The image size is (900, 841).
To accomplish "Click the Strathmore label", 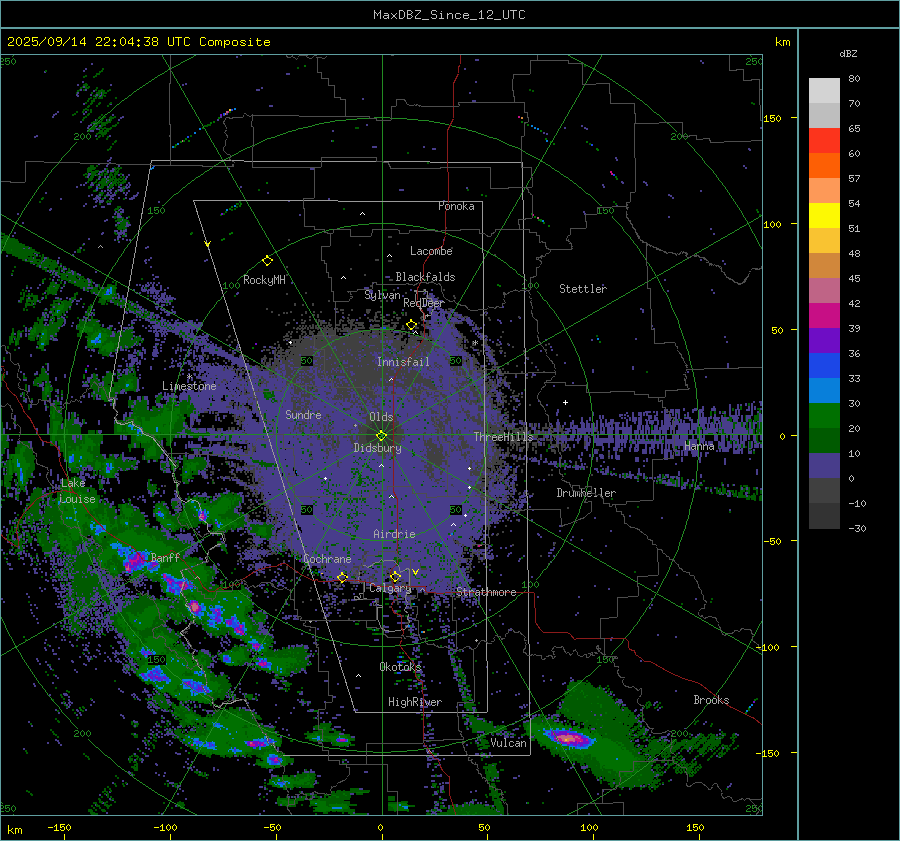I will coord(486,592).
